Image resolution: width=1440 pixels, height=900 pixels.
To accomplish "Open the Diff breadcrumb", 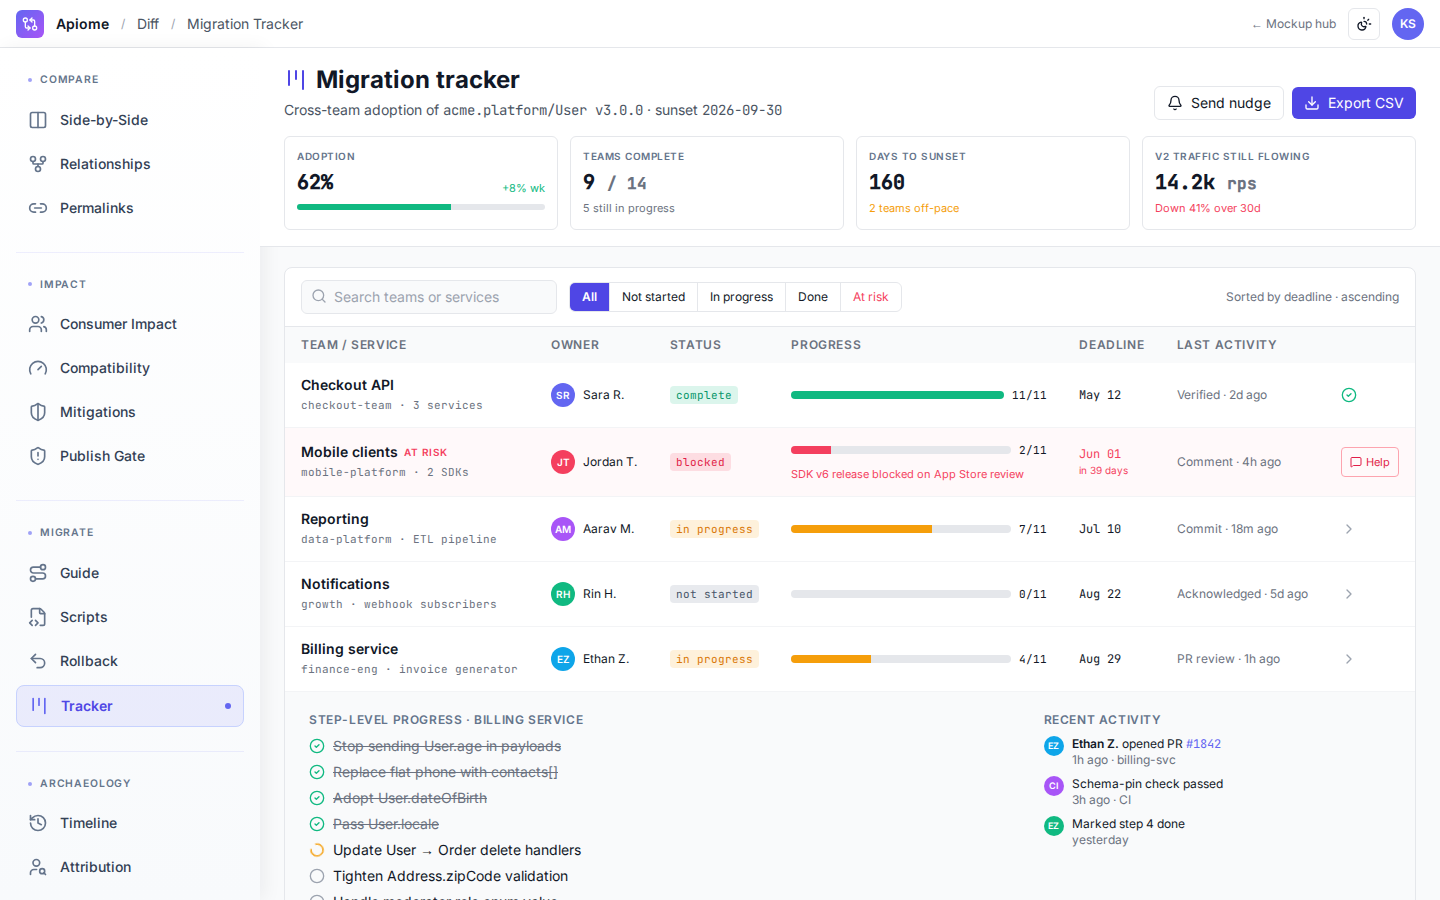I will click(x=148, y=24).
